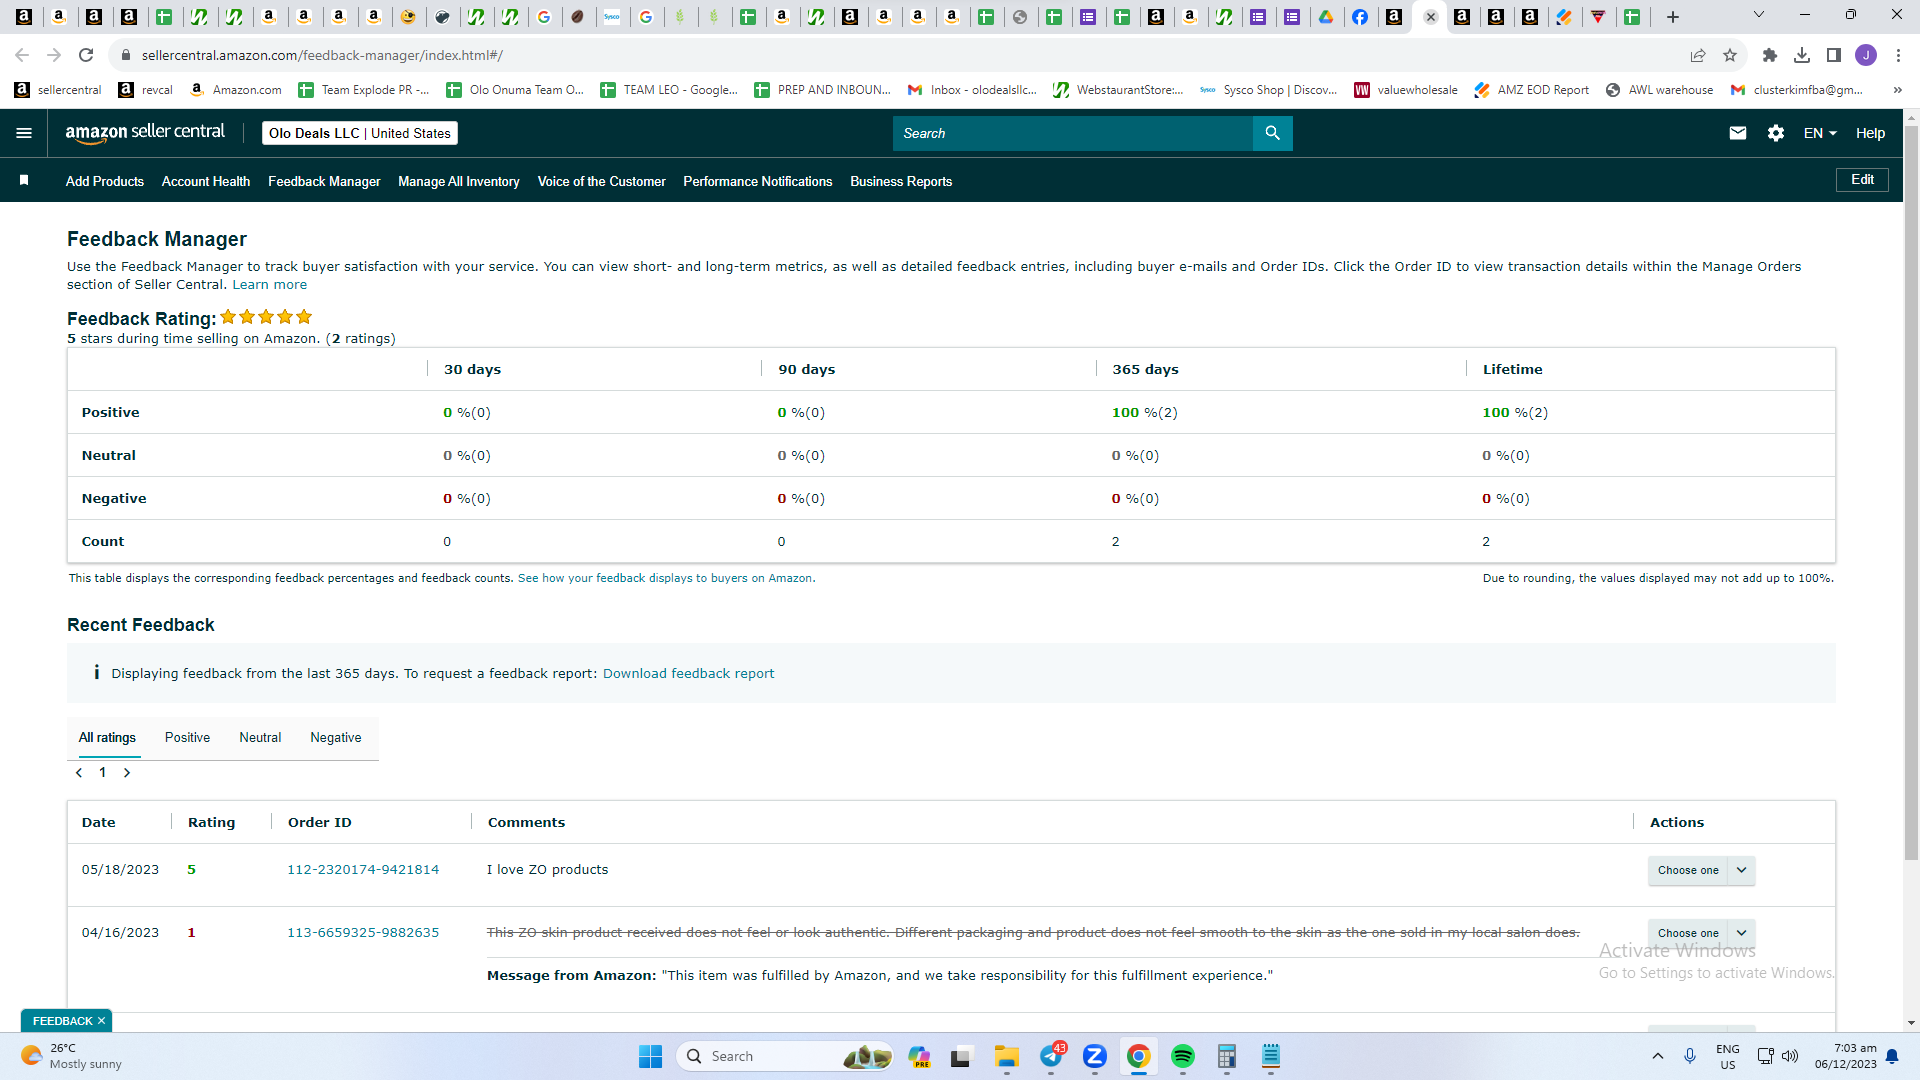The height and width of the screenshot is (1080, 1920).
Task: Focus the Seller Central search field
Action: (x=1073, y=133)
